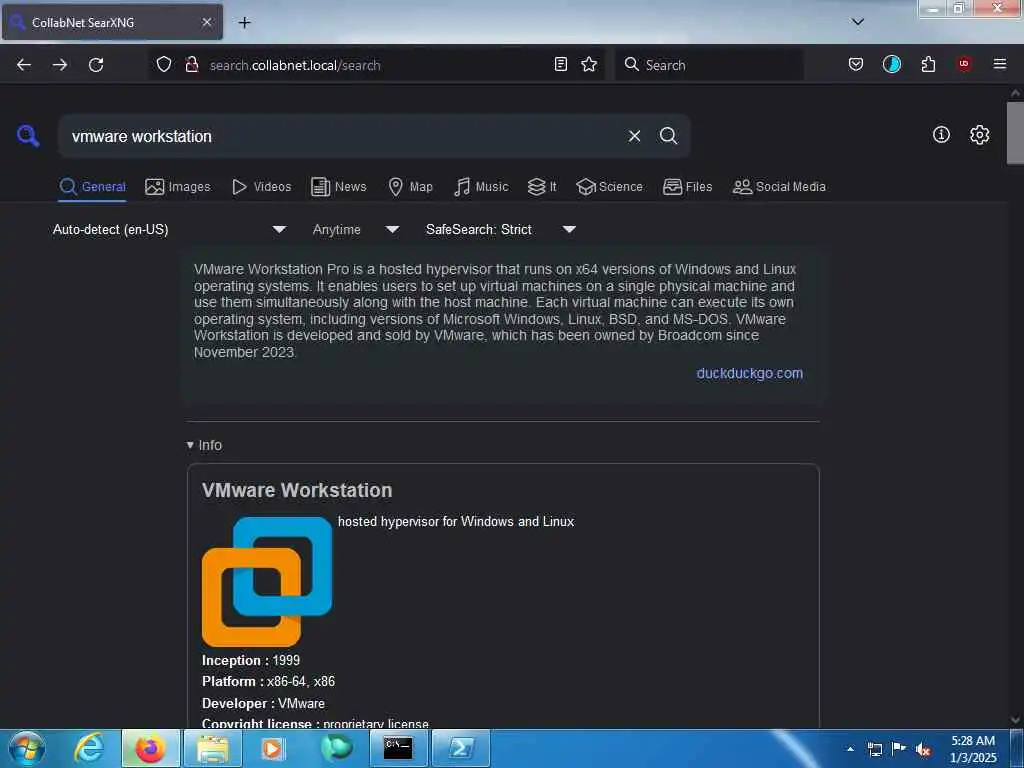Click the page vertical scrollbar thumb

(x=1015, y=133)
